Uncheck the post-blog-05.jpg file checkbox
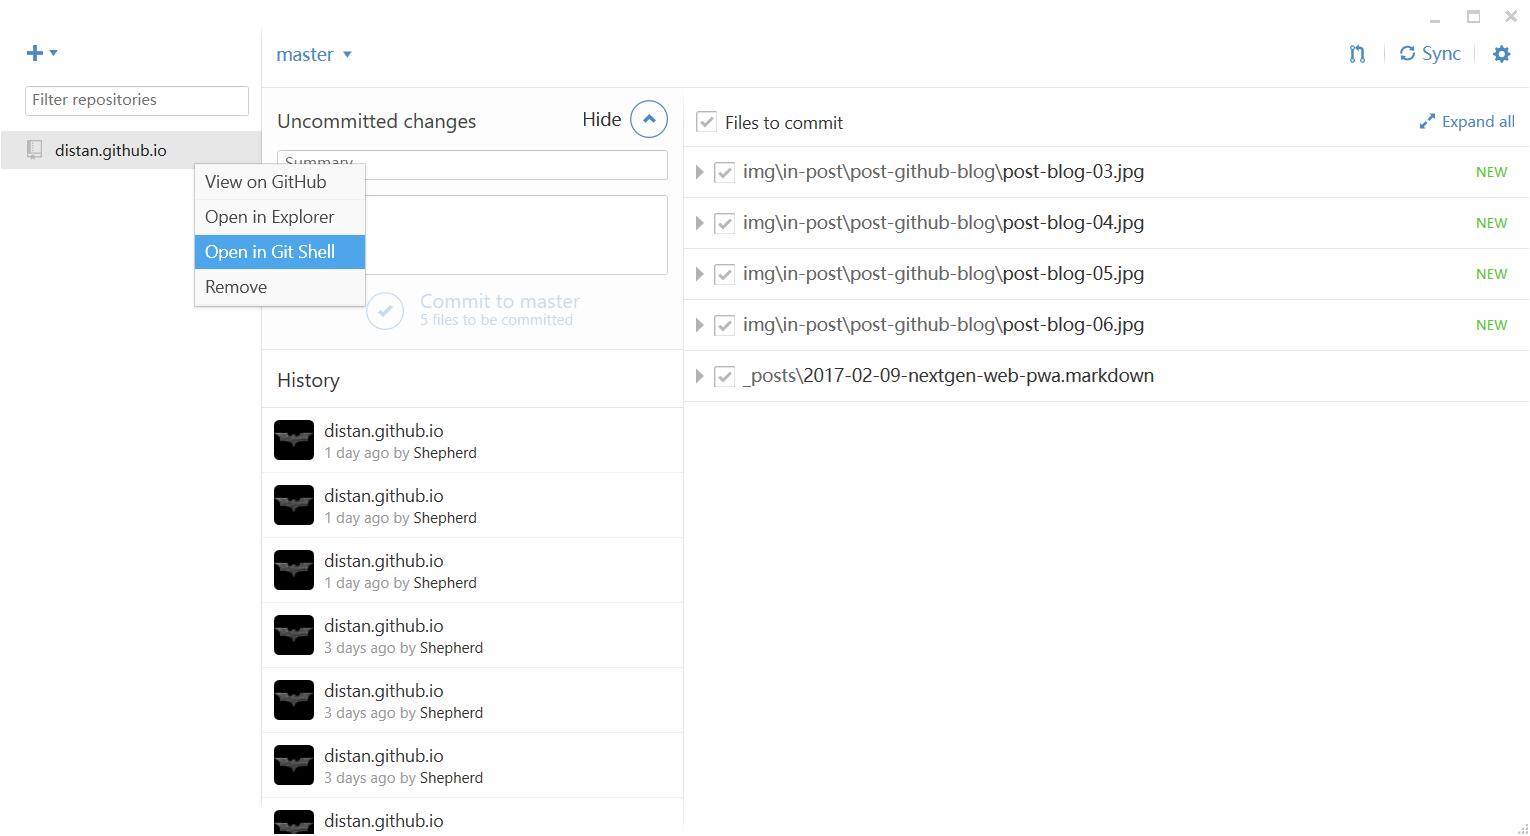The image size is (1530, 836). coord(724,274)
